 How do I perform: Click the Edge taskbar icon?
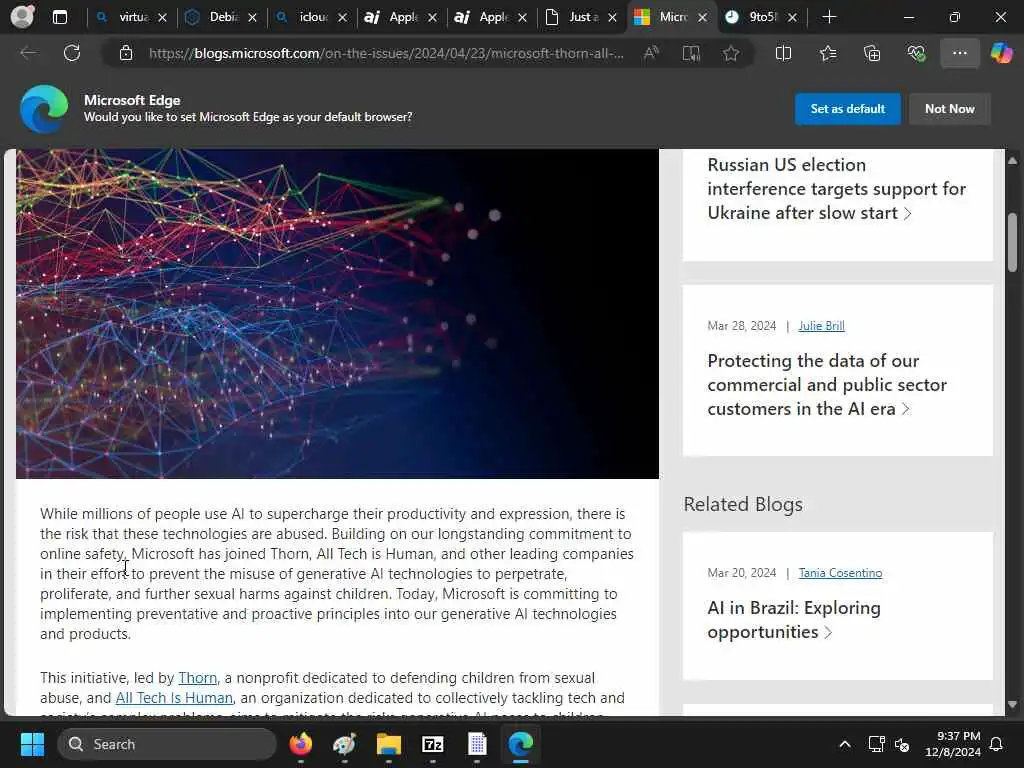520,744
